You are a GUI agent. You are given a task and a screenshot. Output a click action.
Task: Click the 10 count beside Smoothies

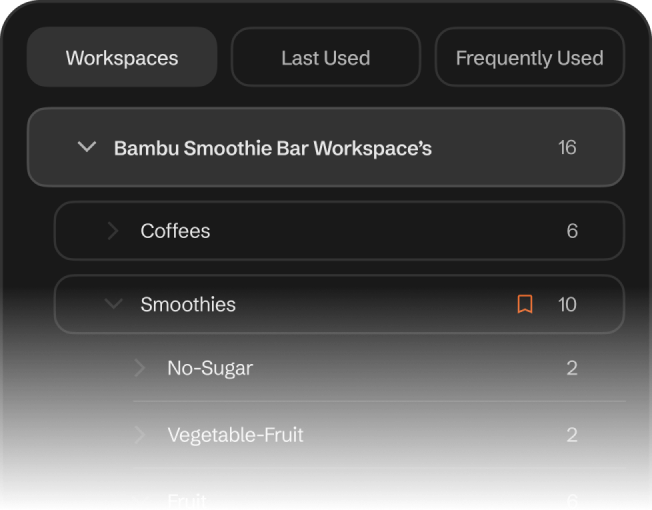point(567,305)
